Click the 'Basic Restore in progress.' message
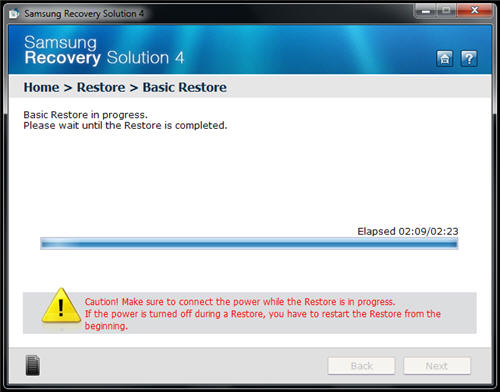This screenshot has height=392, width=500. pos(85,115)
